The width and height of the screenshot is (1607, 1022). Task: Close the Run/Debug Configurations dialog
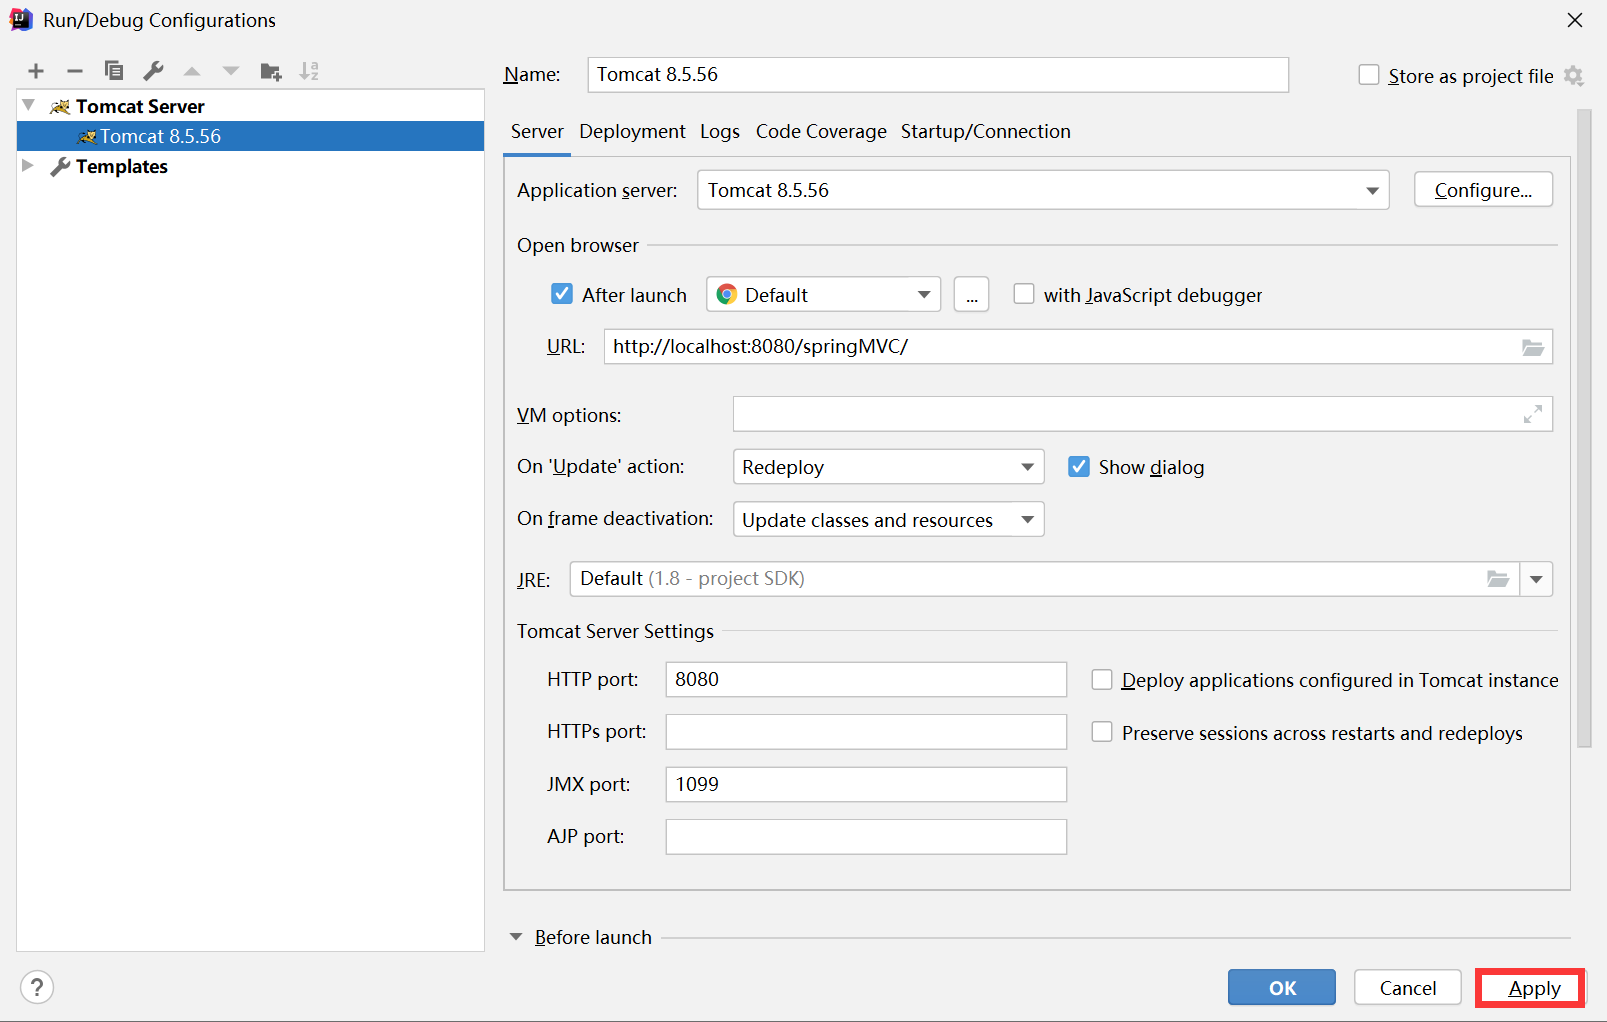pyautogui.click(x=1575, y=20)
